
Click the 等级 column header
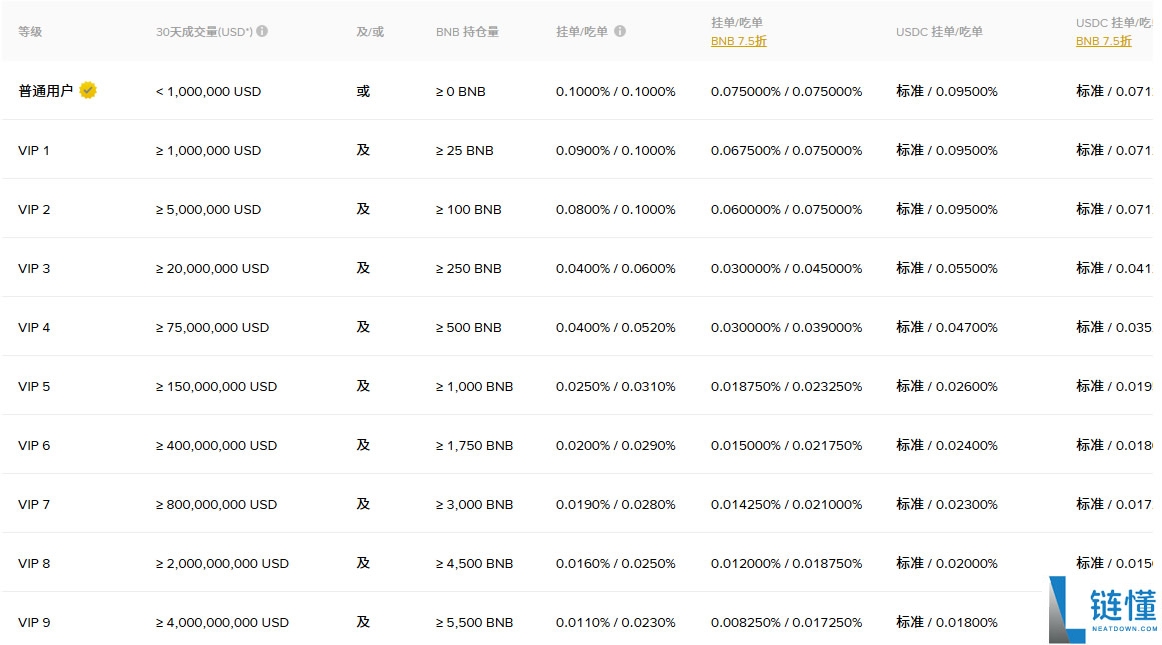click(30, 32)
